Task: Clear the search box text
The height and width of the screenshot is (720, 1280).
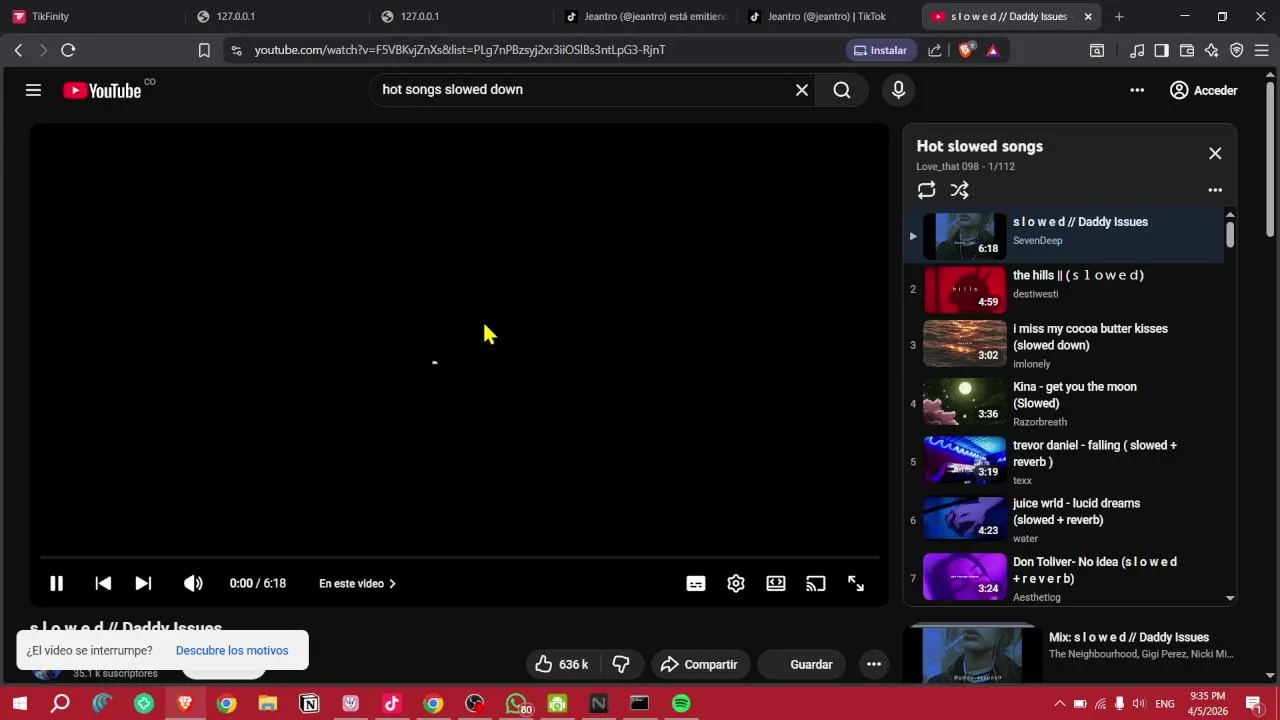Action: (801, 90)
